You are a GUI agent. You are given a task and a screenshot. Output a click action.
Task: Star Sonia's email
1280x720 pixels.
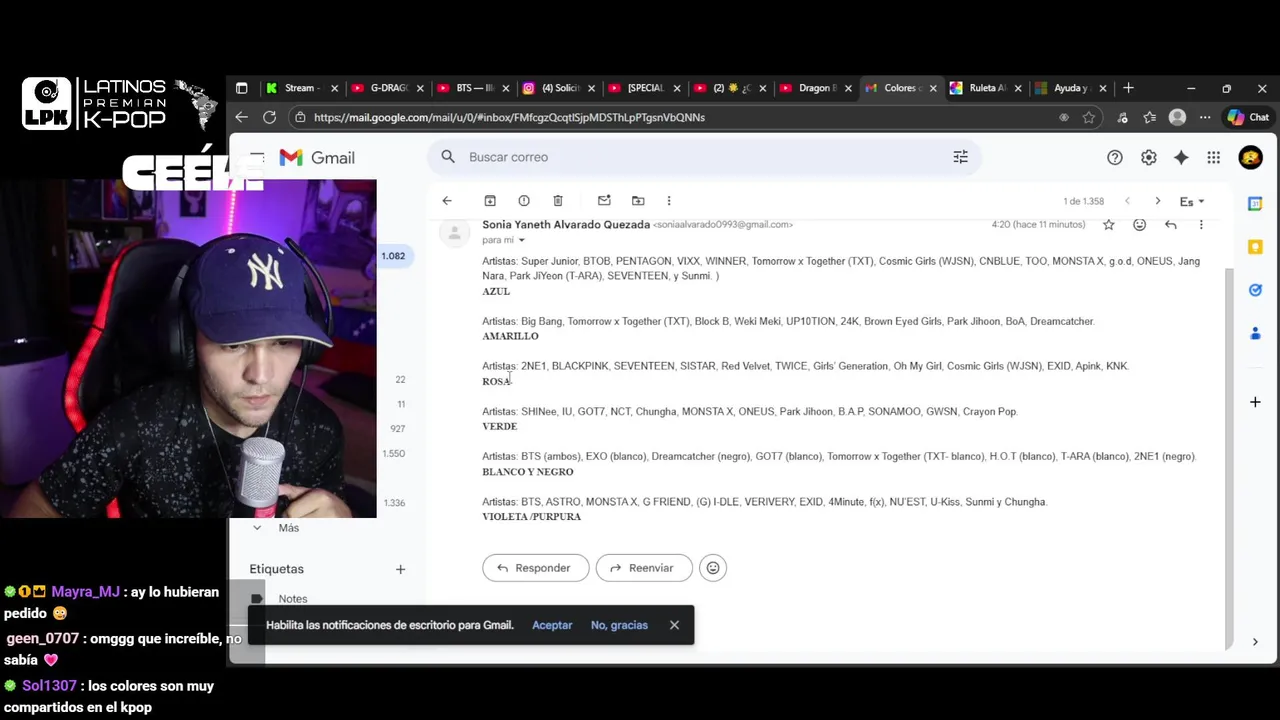(1108, 225)
